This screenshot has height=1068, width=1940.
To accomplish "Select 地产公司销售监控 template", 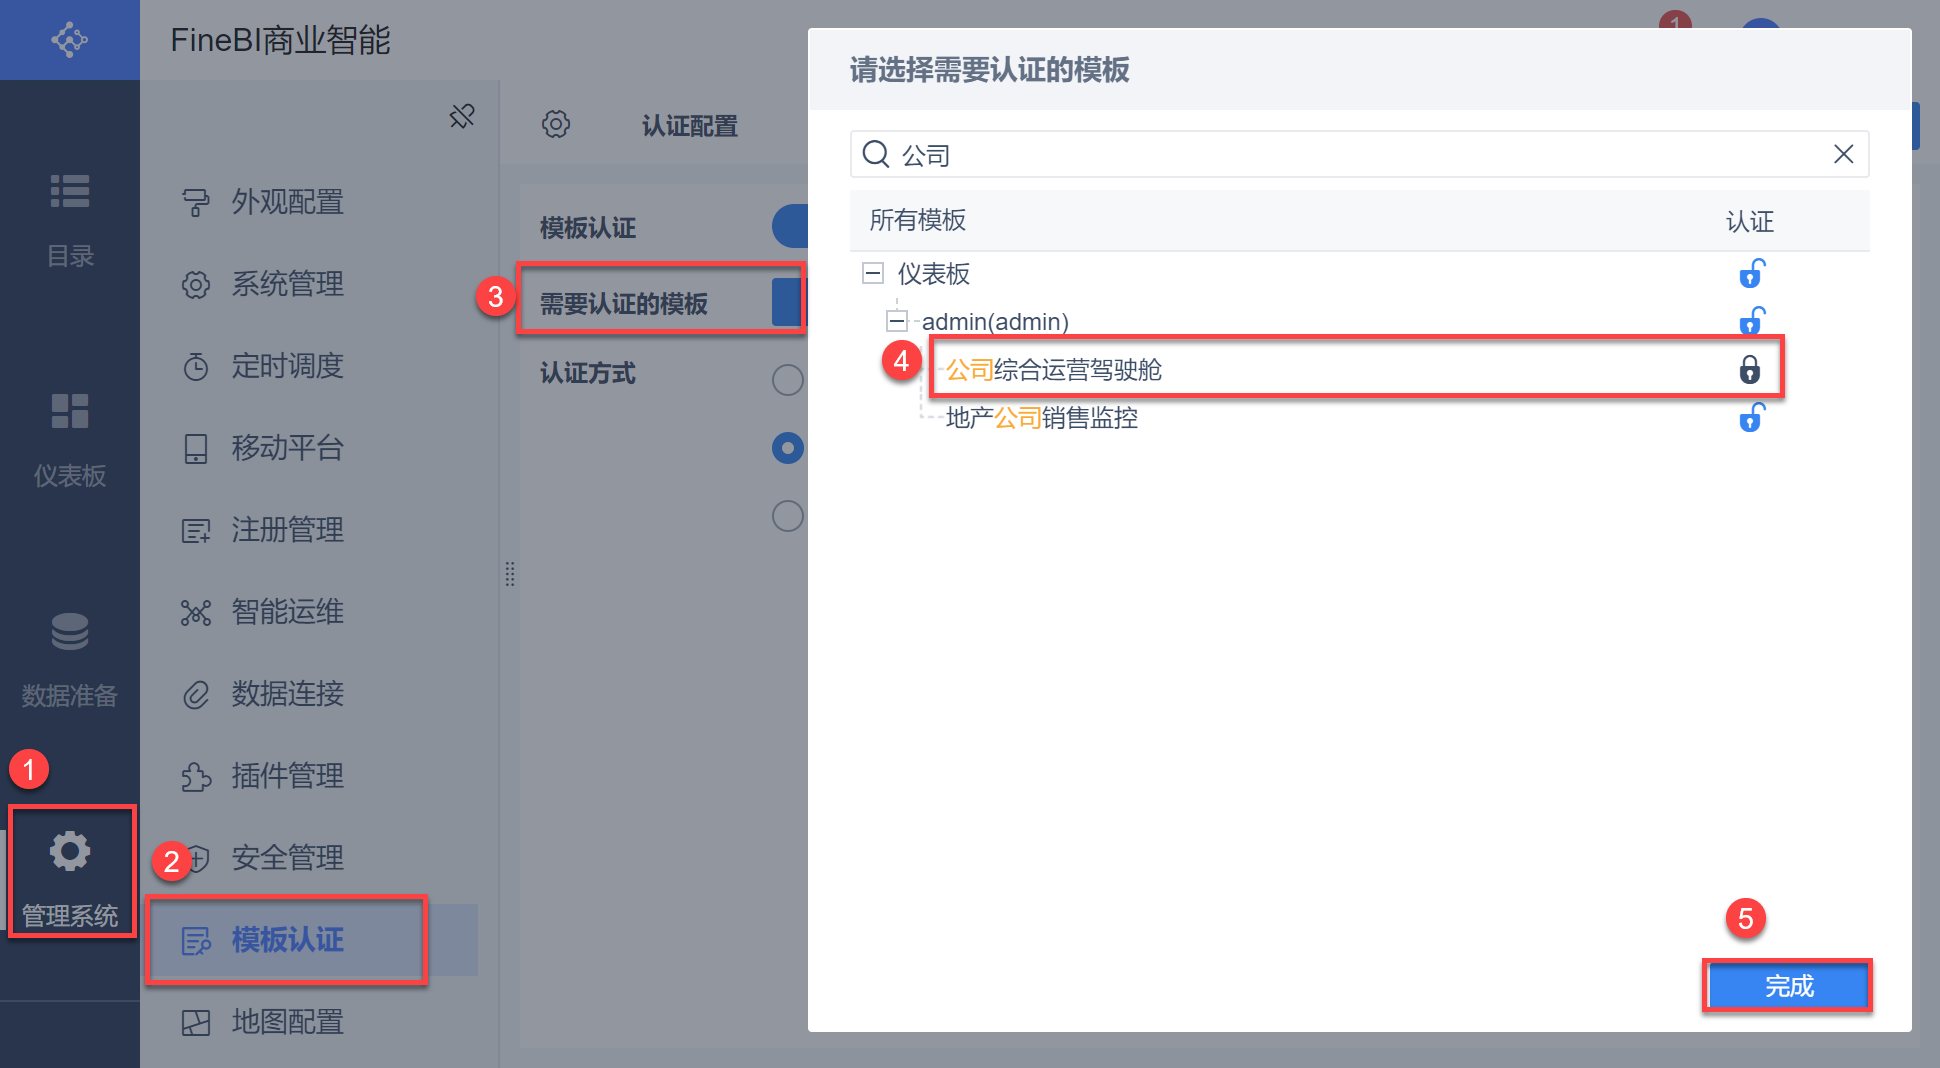I will click(x=1042, y=418).
